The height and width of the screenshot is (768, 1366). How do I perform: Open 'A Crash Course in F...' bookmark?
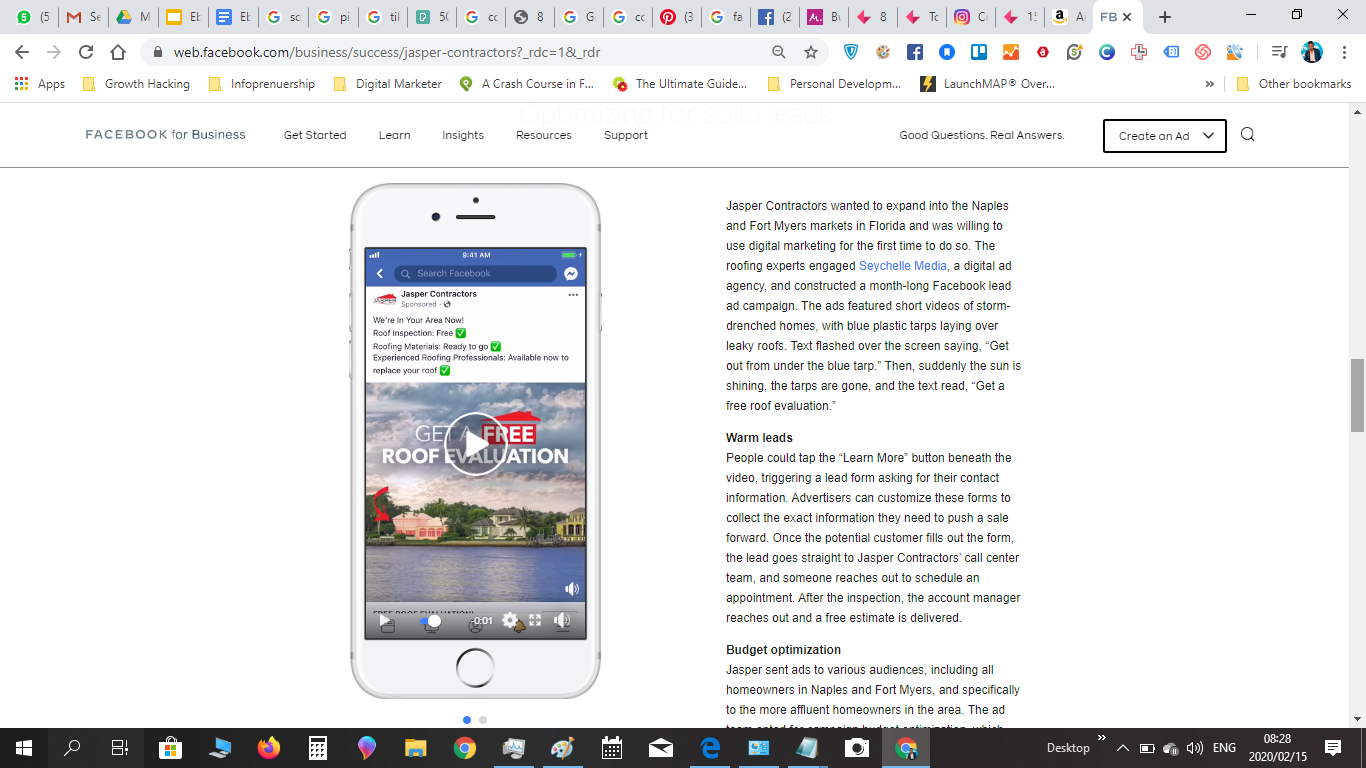click(526, 84)
